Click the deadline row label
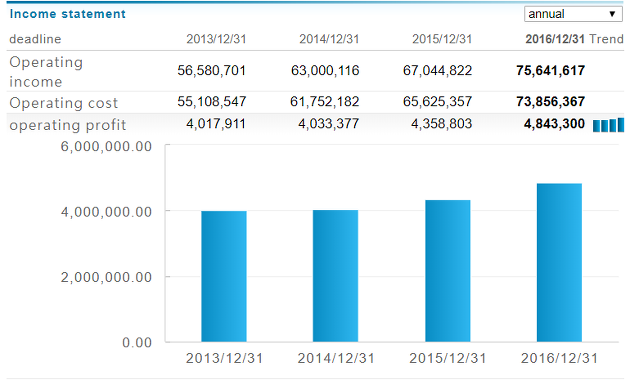This screenshot has width=630, height=380. tap(35, 39)
